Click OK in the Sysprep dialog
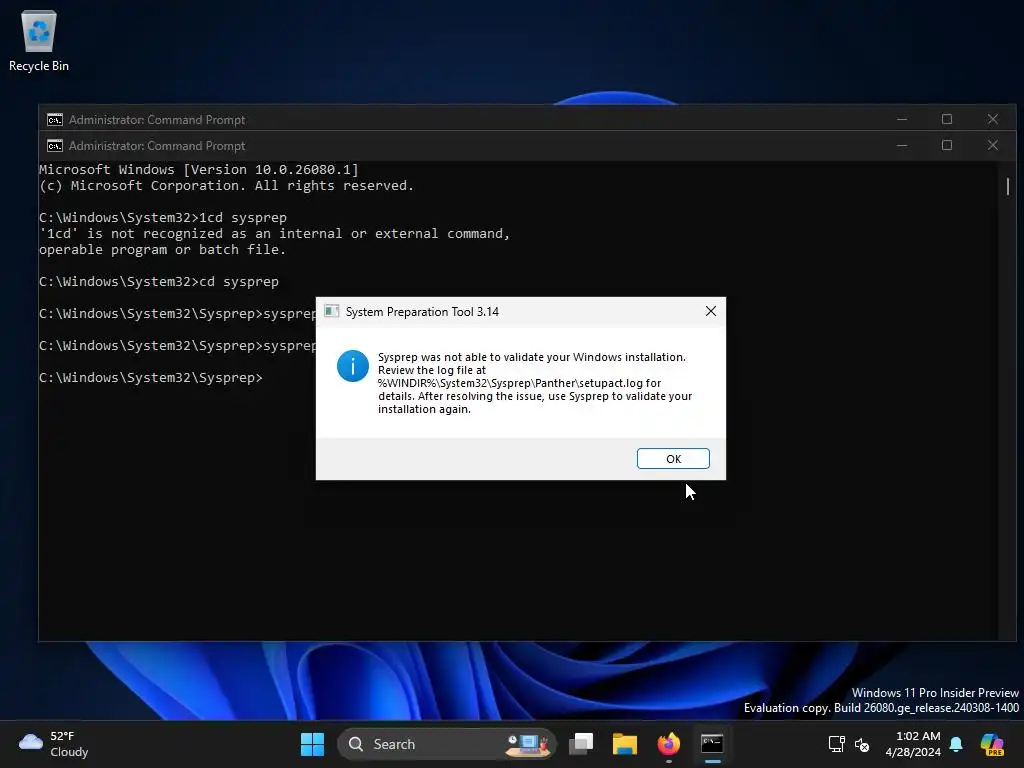 click(x=673, y=458)
